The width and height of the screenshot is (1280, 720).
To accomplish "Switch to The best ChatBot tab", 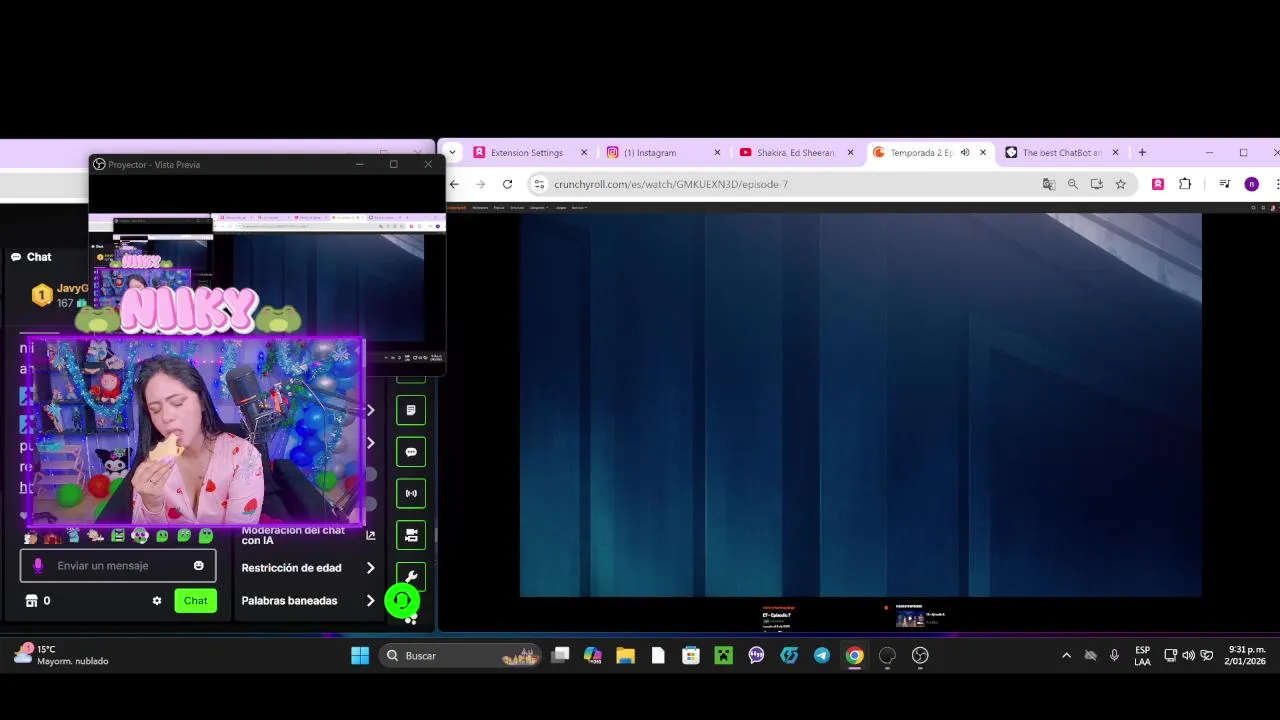I will click(x=1060, y=153).
